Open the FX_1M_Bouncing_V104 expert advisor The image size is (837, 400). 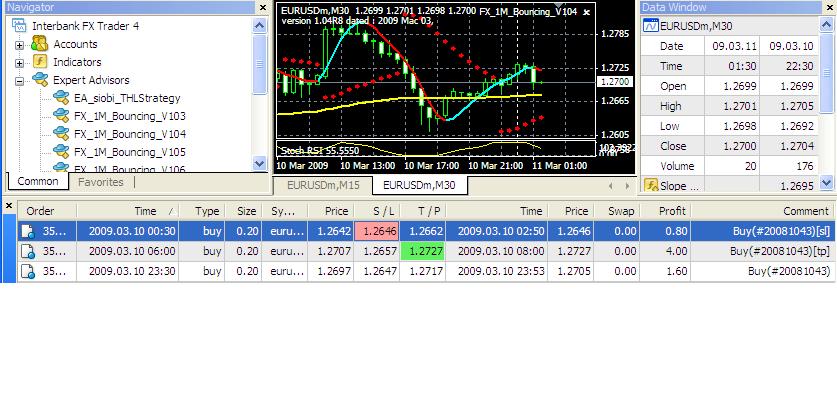[x=130, y=134]
